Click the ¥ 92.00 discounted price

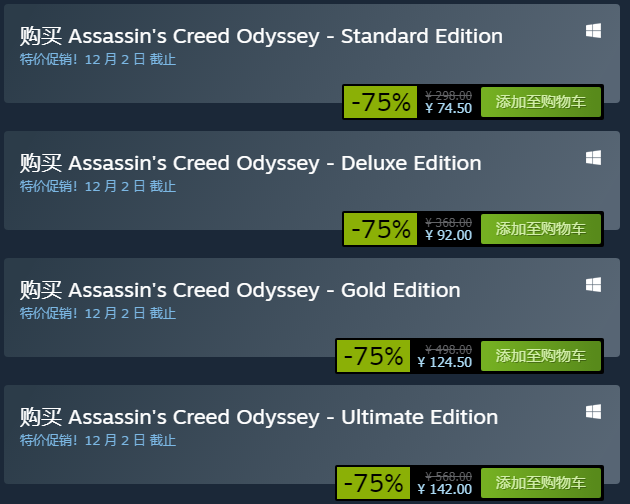[448, 235]
